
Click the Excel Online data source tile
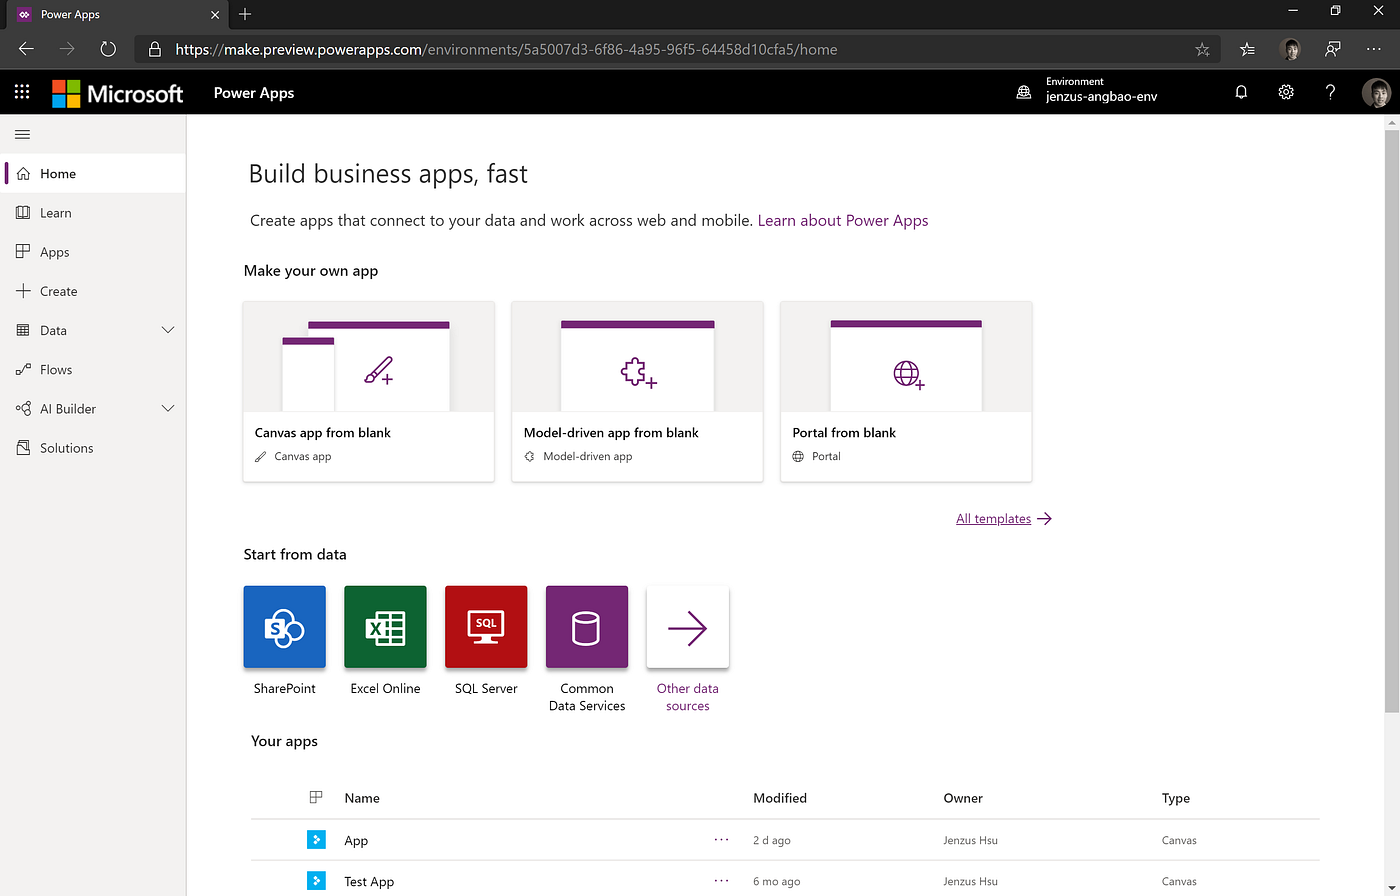[x=385, y=627]
